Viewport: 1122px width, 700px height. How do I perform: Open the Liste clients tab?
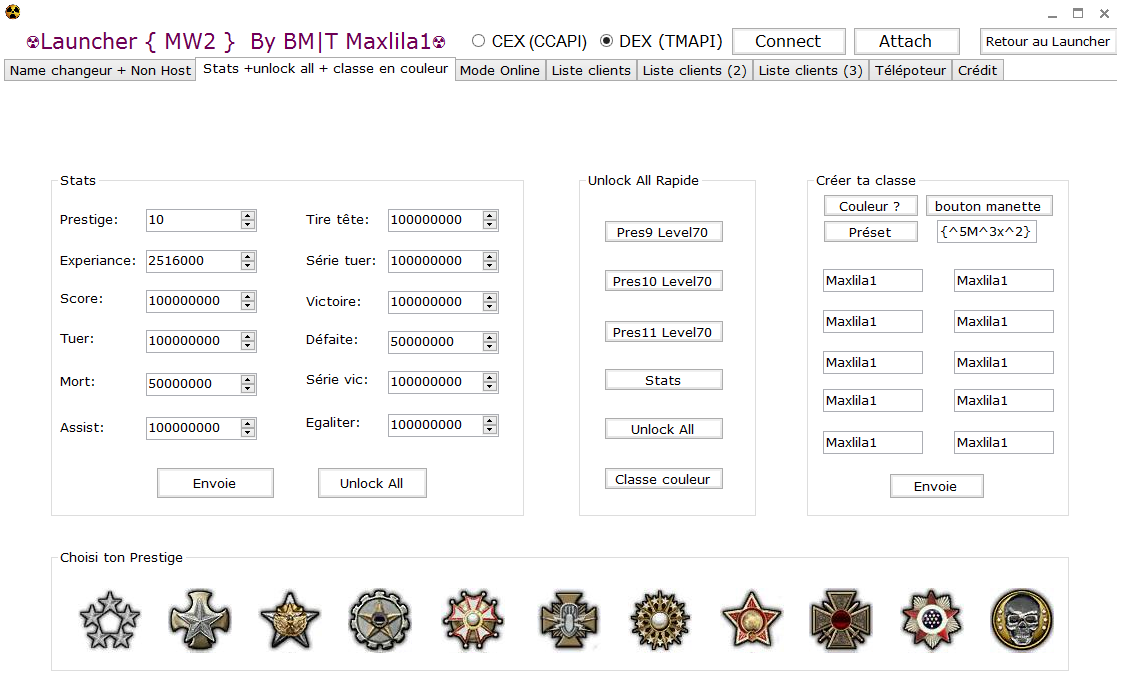[591, 70]
